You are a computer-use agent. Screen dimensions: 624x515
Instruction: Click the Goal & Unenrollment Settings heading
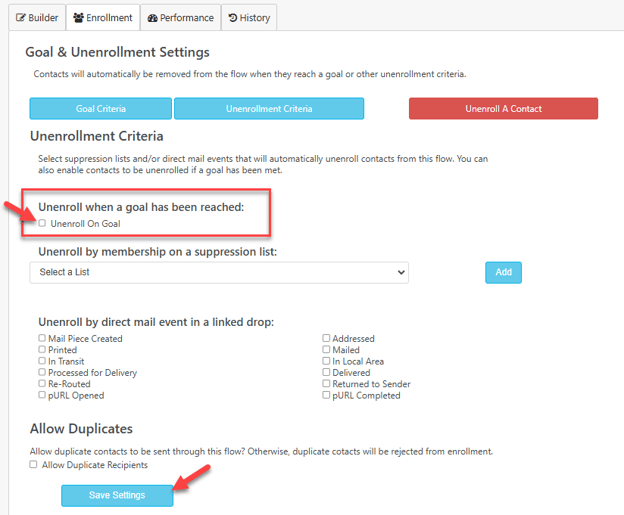pos(117,52)
